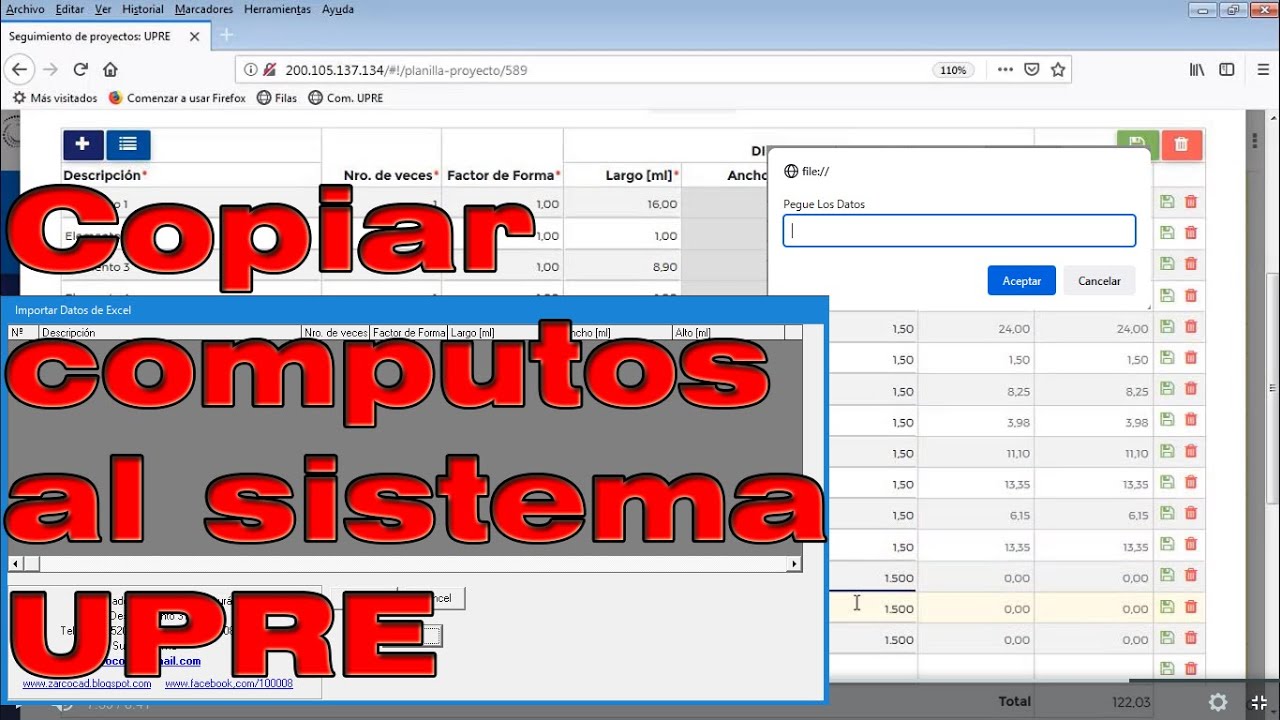Screen dimensions: 1280x720
Task: Bookmark this page with star icon
Action: click(1058, 70)
